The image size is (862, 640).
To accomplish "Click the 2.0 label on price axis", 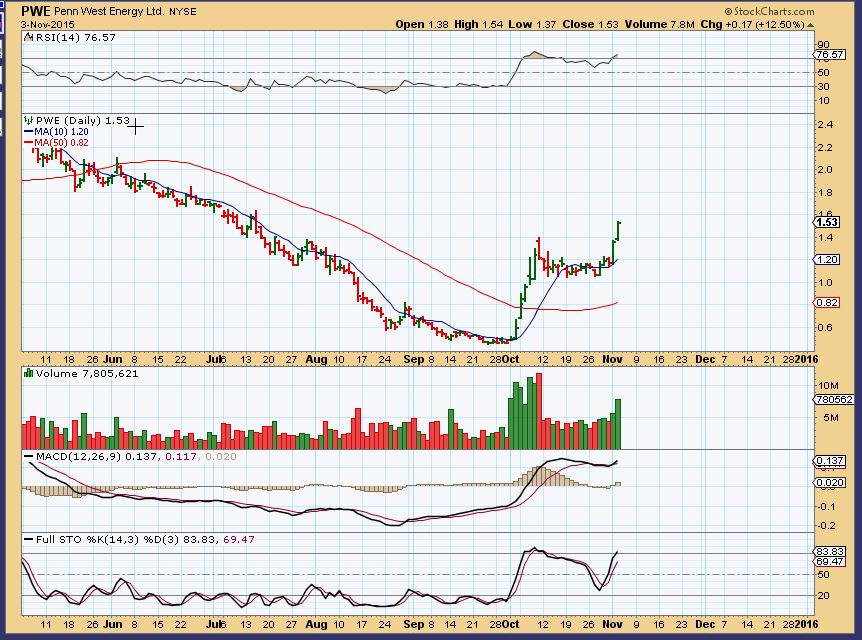I will point(826,170).
